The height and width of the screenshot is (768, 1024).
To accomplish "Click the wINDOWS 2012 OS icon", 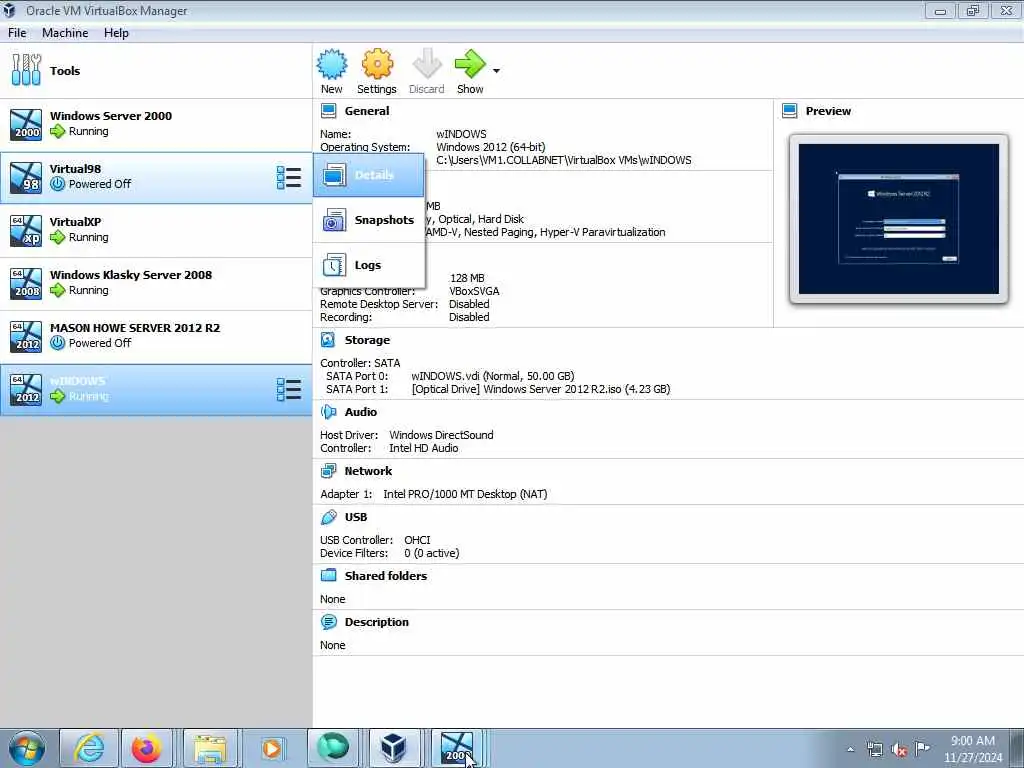I will 26,389.
